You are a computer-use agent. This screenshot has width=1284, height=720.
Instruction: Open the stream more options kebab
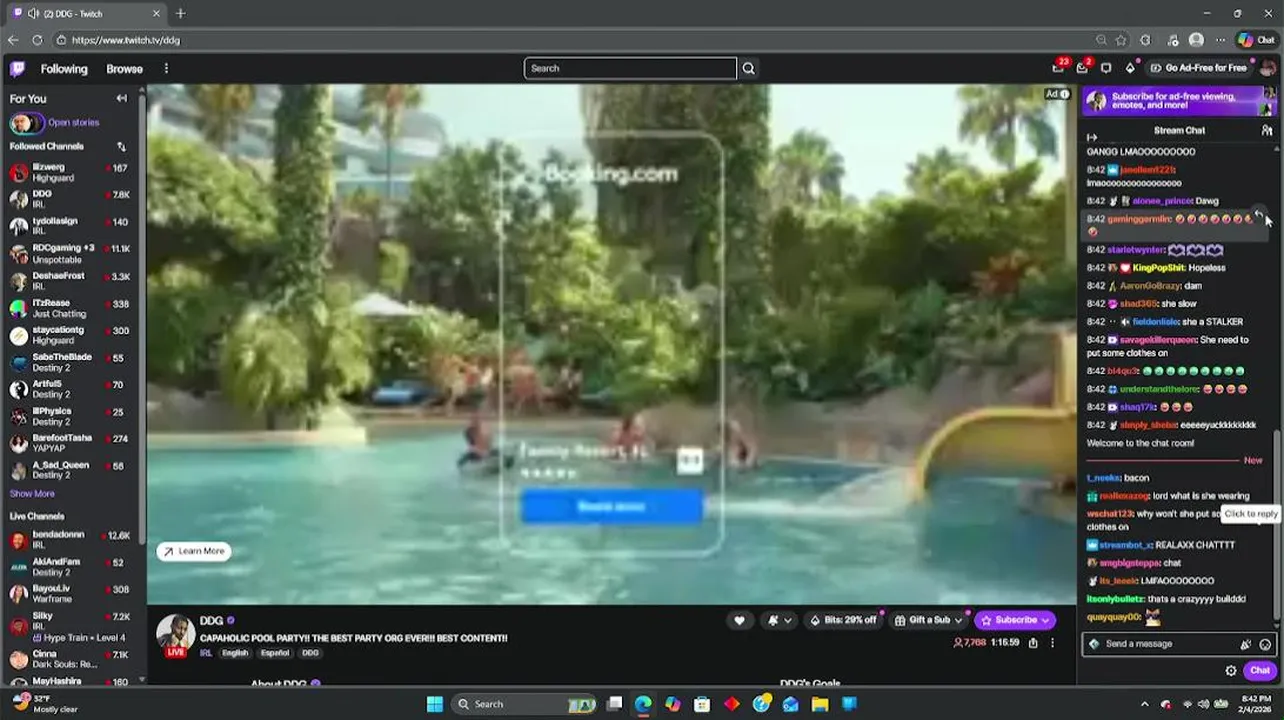pyautogui.click(x=1052, y=643)
